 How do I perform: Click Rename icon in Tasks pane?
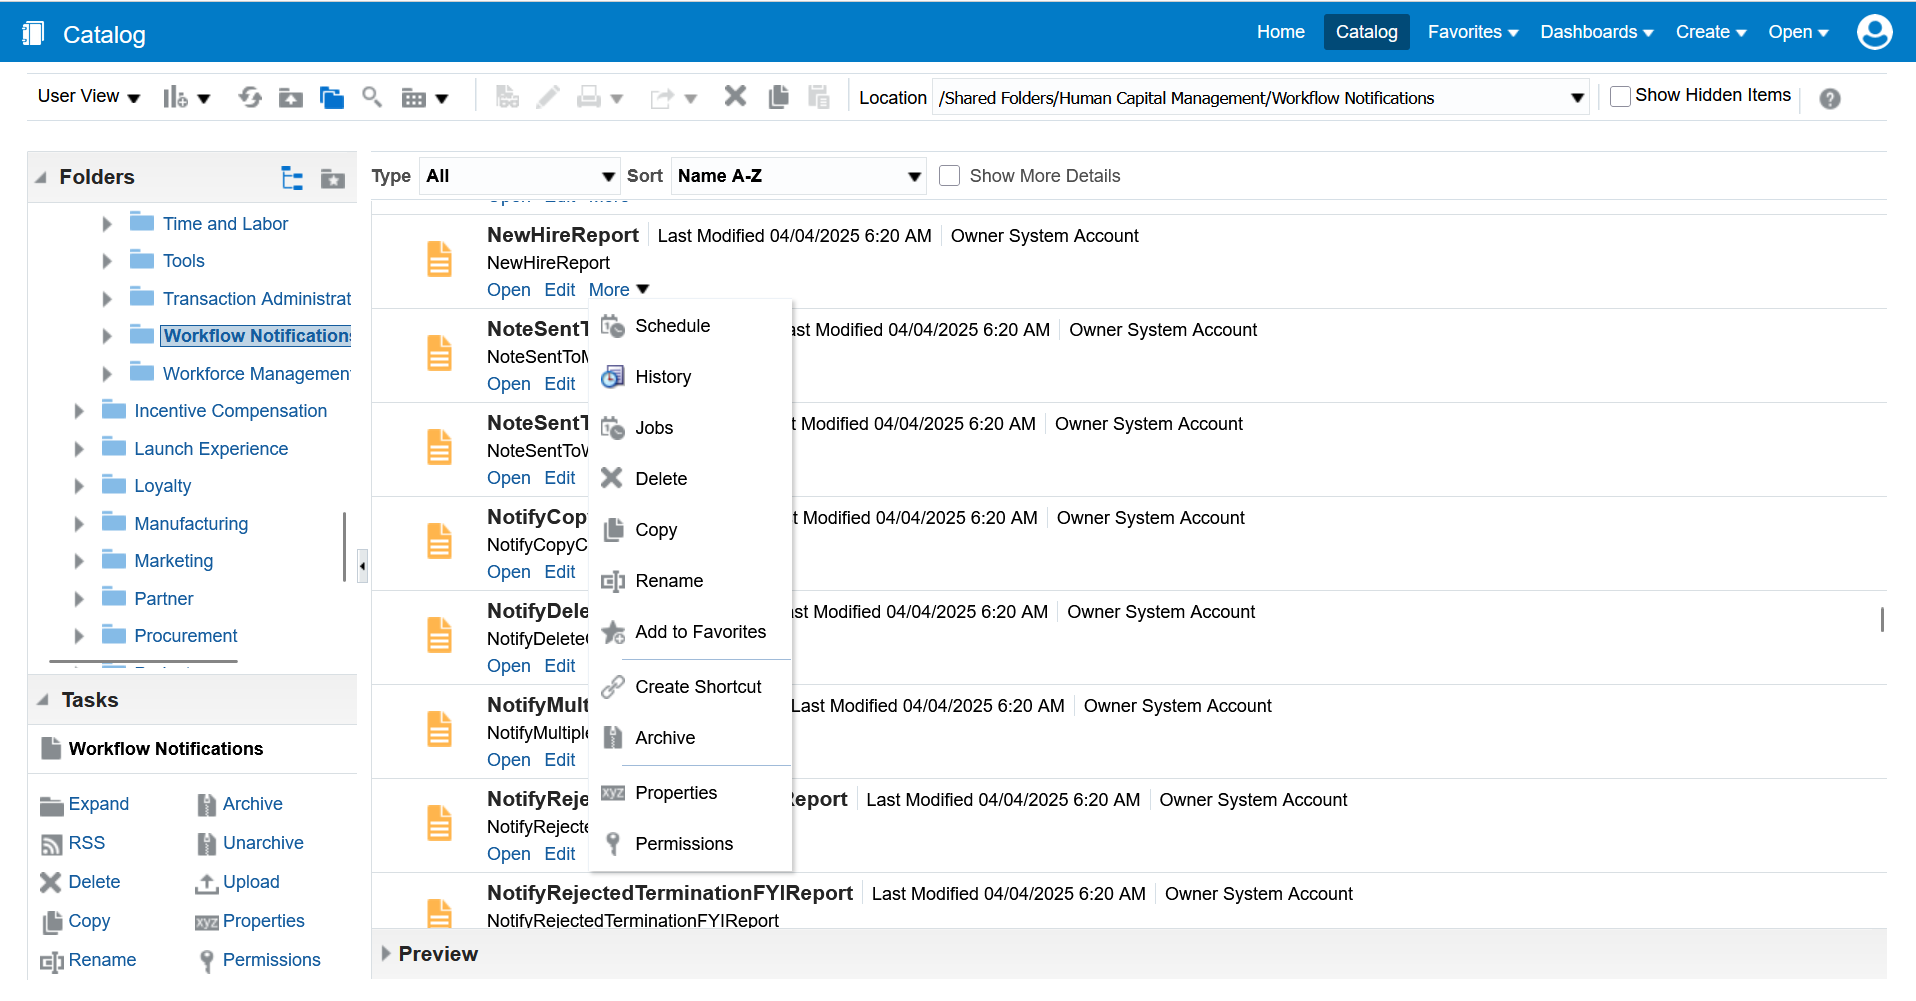(52, 961)
